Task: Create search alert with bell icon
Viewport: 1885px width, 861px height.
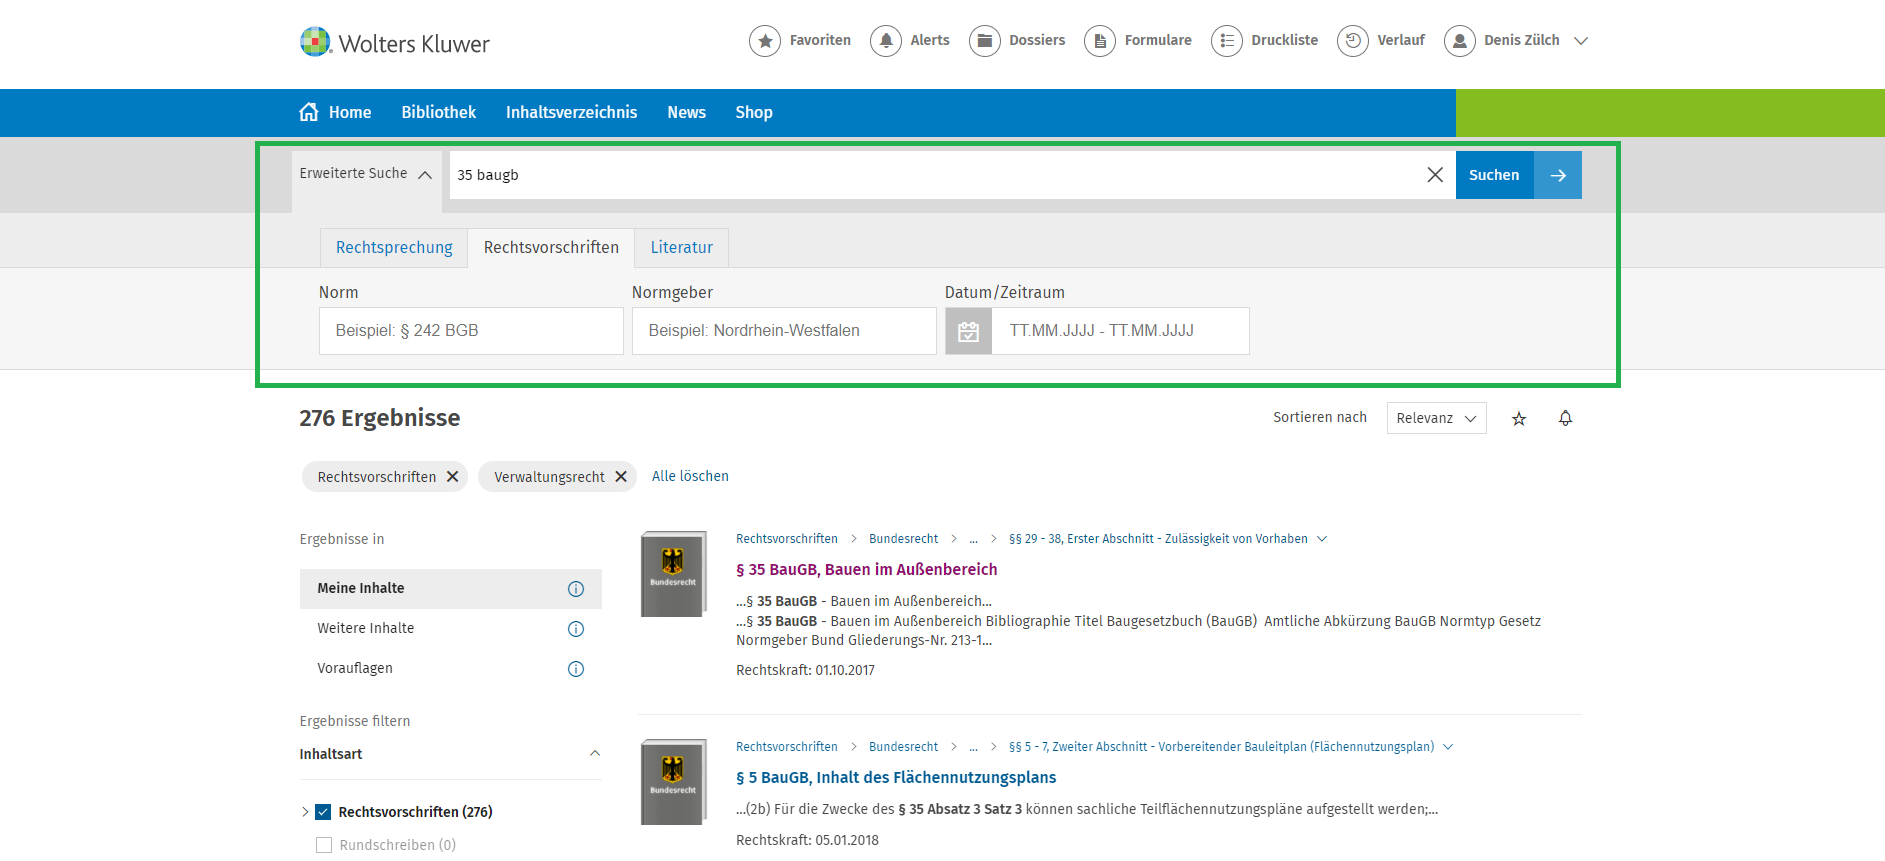Action: click(x=1566, y=419)
